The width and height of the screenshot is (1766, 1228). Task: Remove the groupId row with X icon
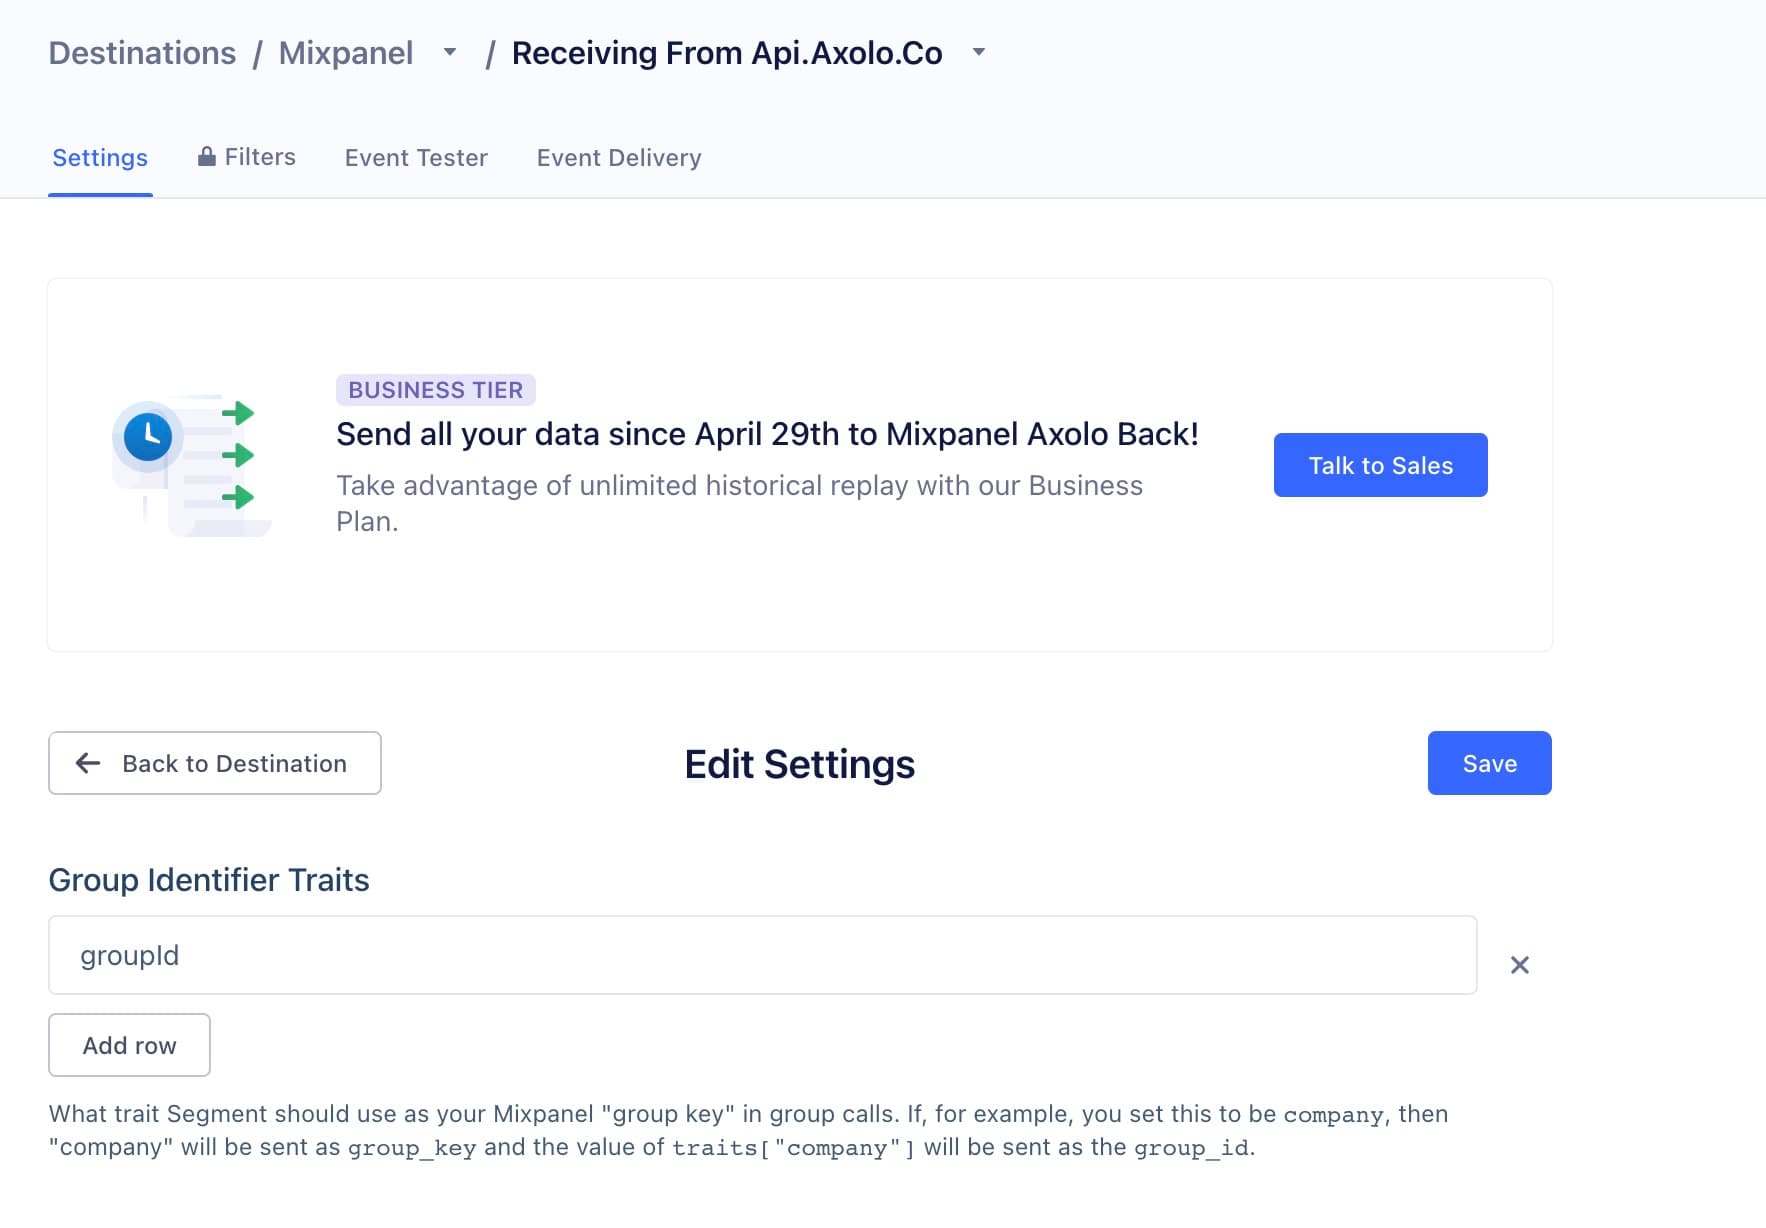pos(1520,965)
